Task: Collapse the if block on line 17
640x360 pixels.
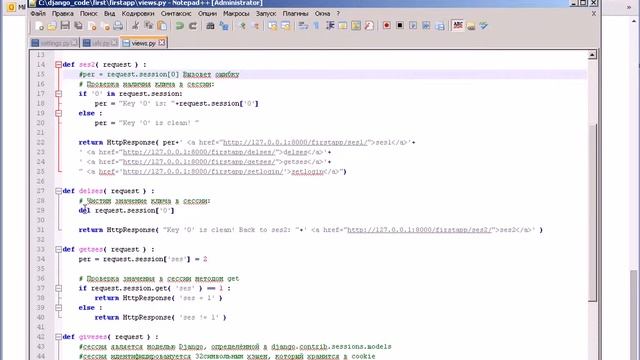Action: coord(58,94)
